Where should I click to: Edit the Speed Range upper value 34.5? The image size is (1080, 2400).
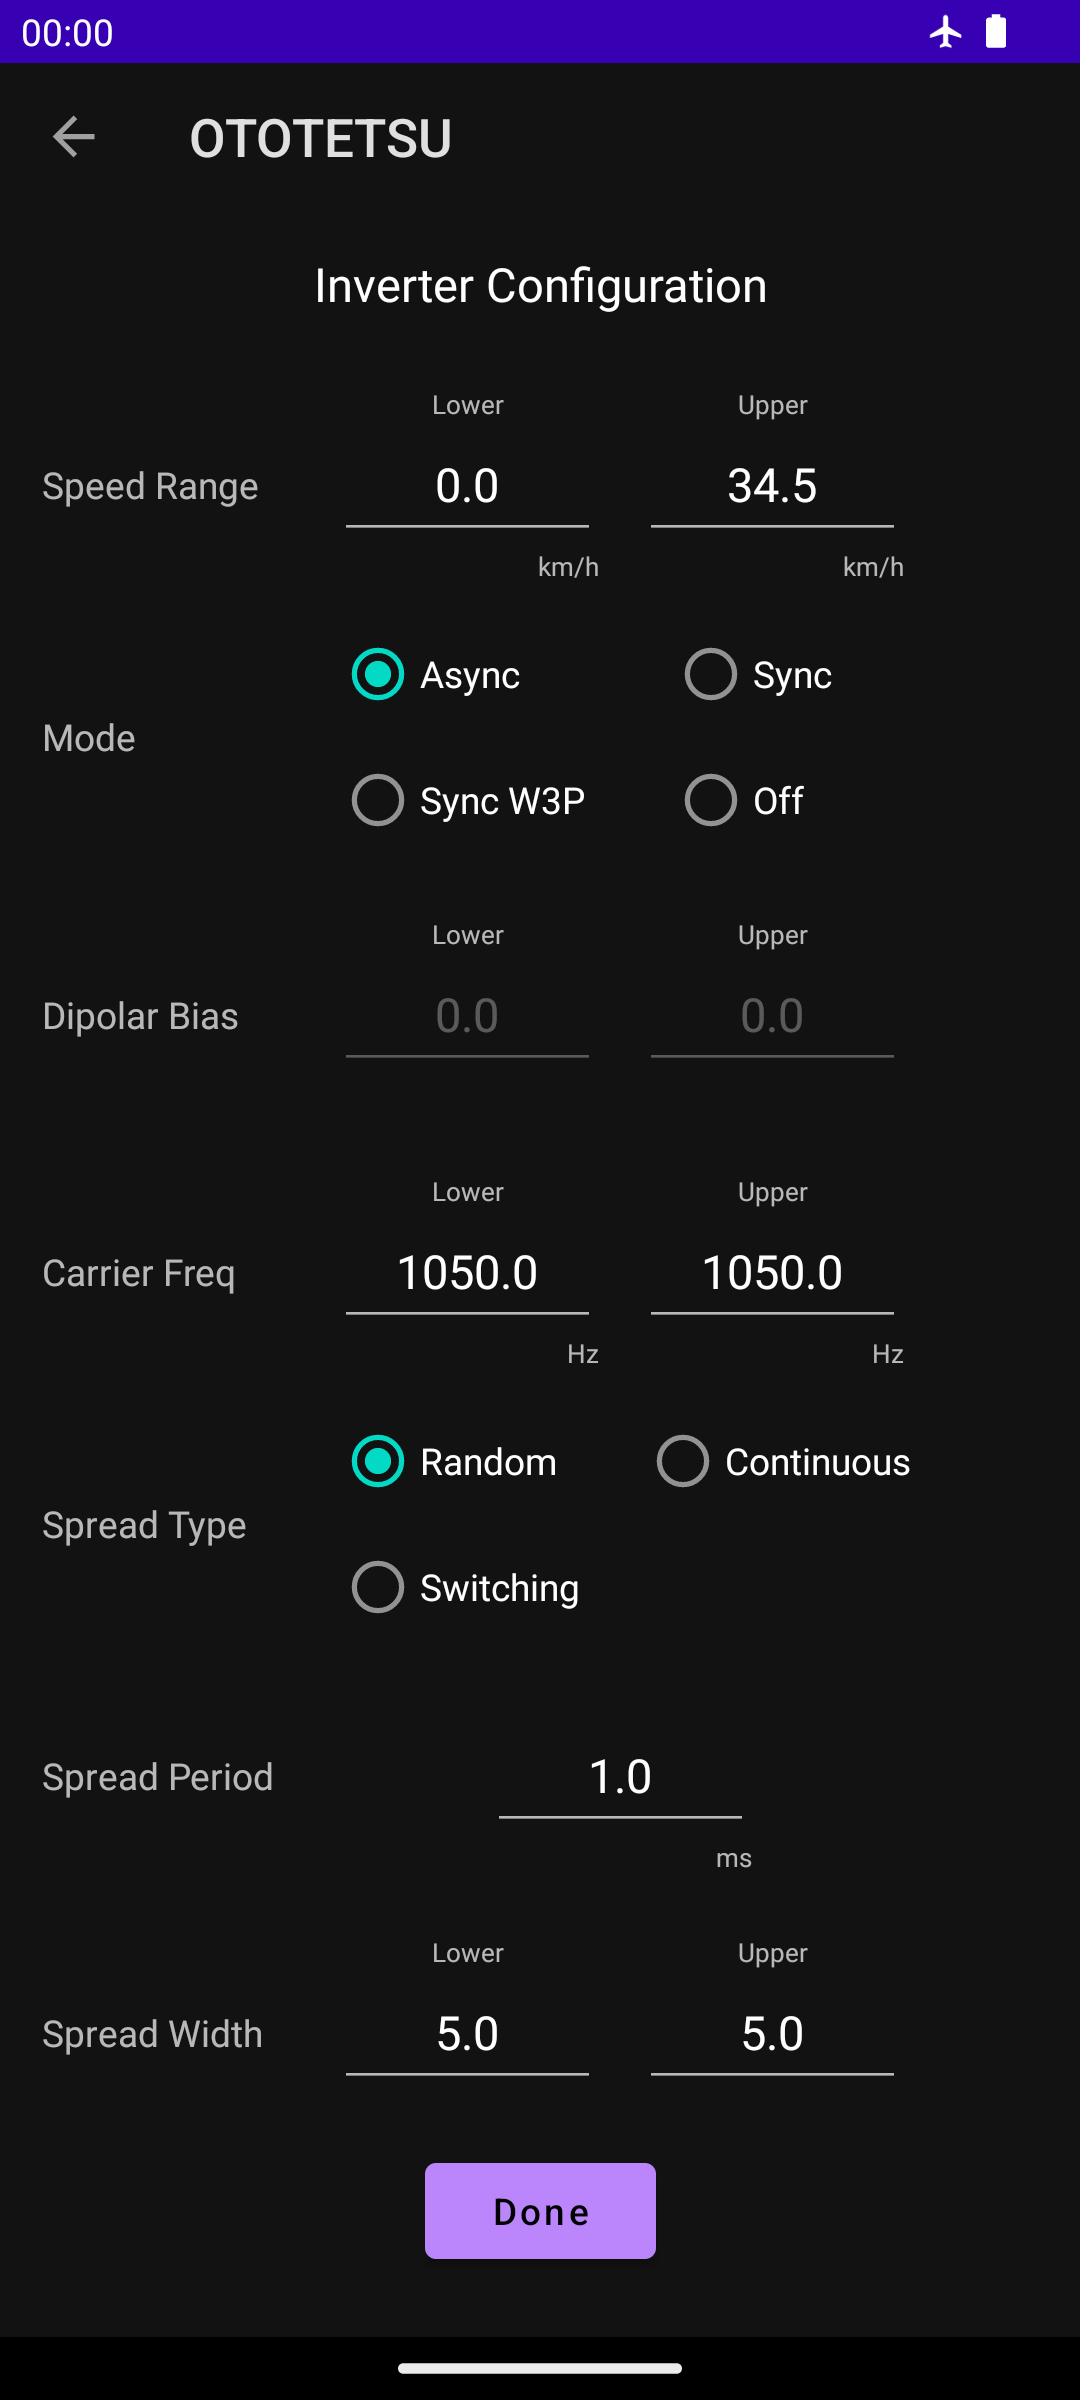772,487
